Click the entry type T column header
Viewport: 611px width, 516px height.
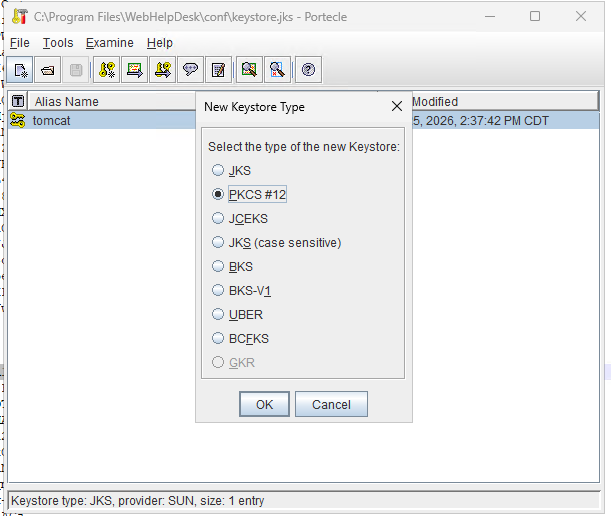point(18,101)
